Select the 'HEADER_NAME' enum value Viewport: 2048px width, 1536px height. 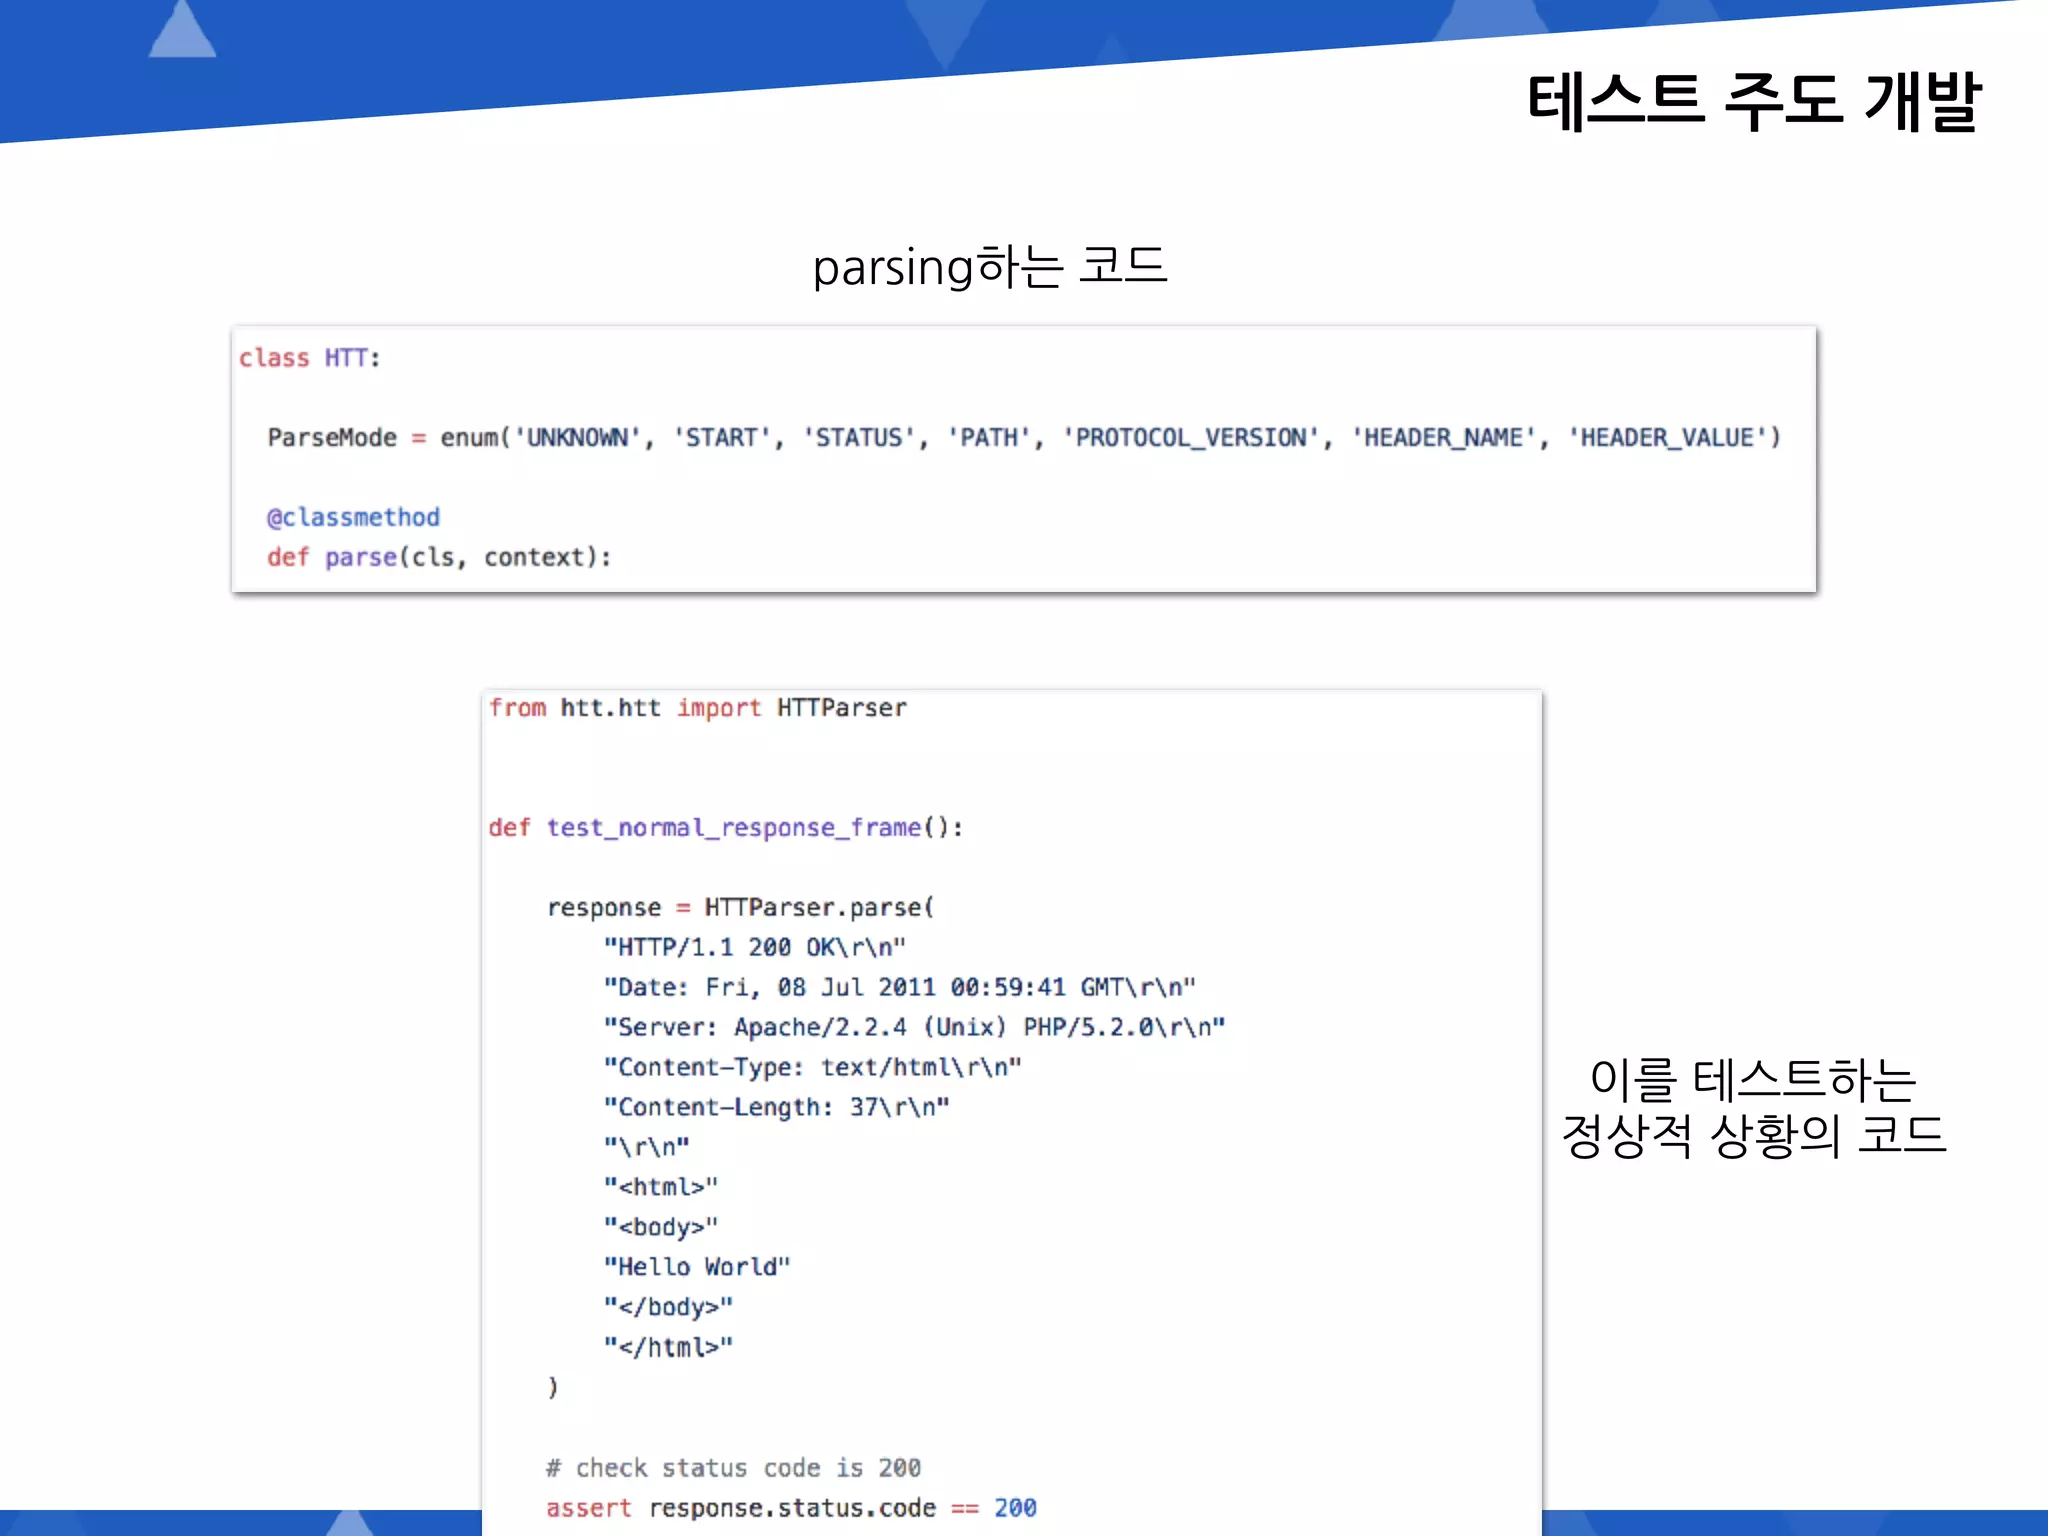click(x=1443, y=438)
